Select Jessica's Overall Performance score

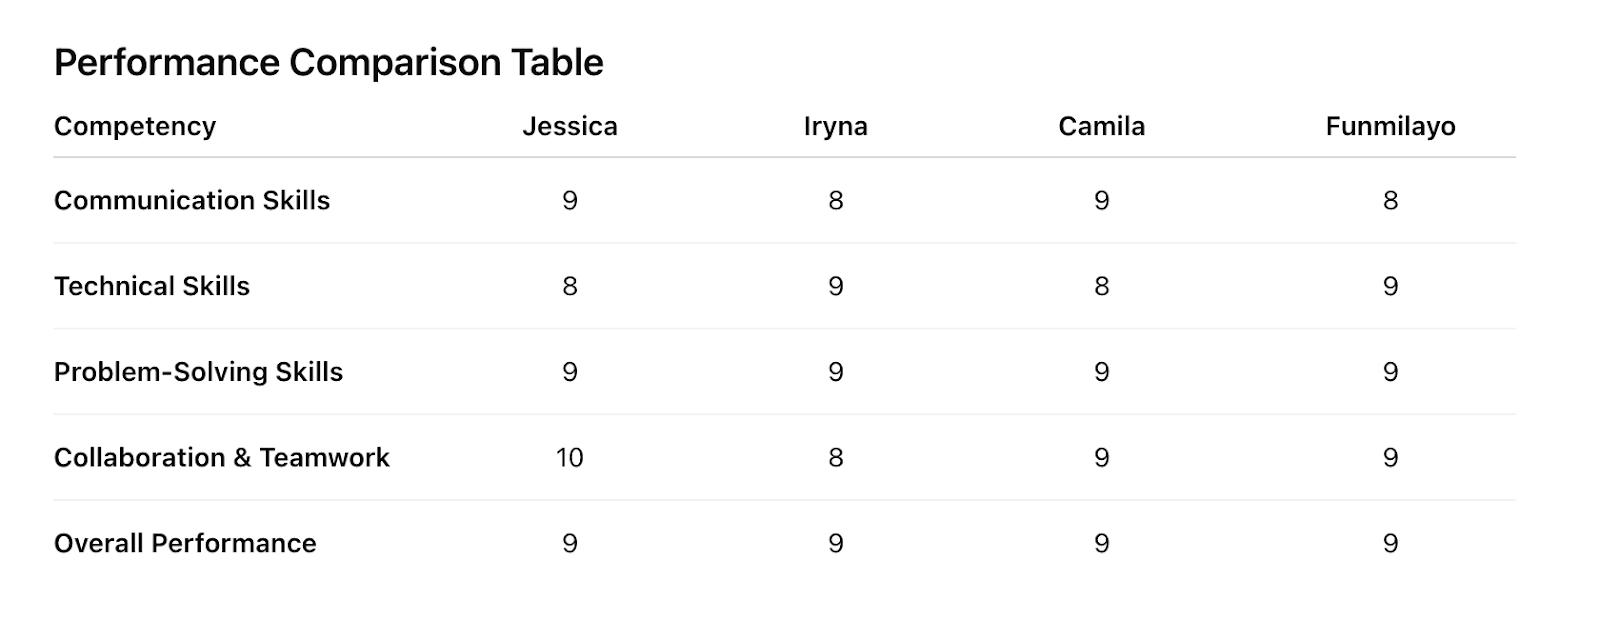pos(570,544)
